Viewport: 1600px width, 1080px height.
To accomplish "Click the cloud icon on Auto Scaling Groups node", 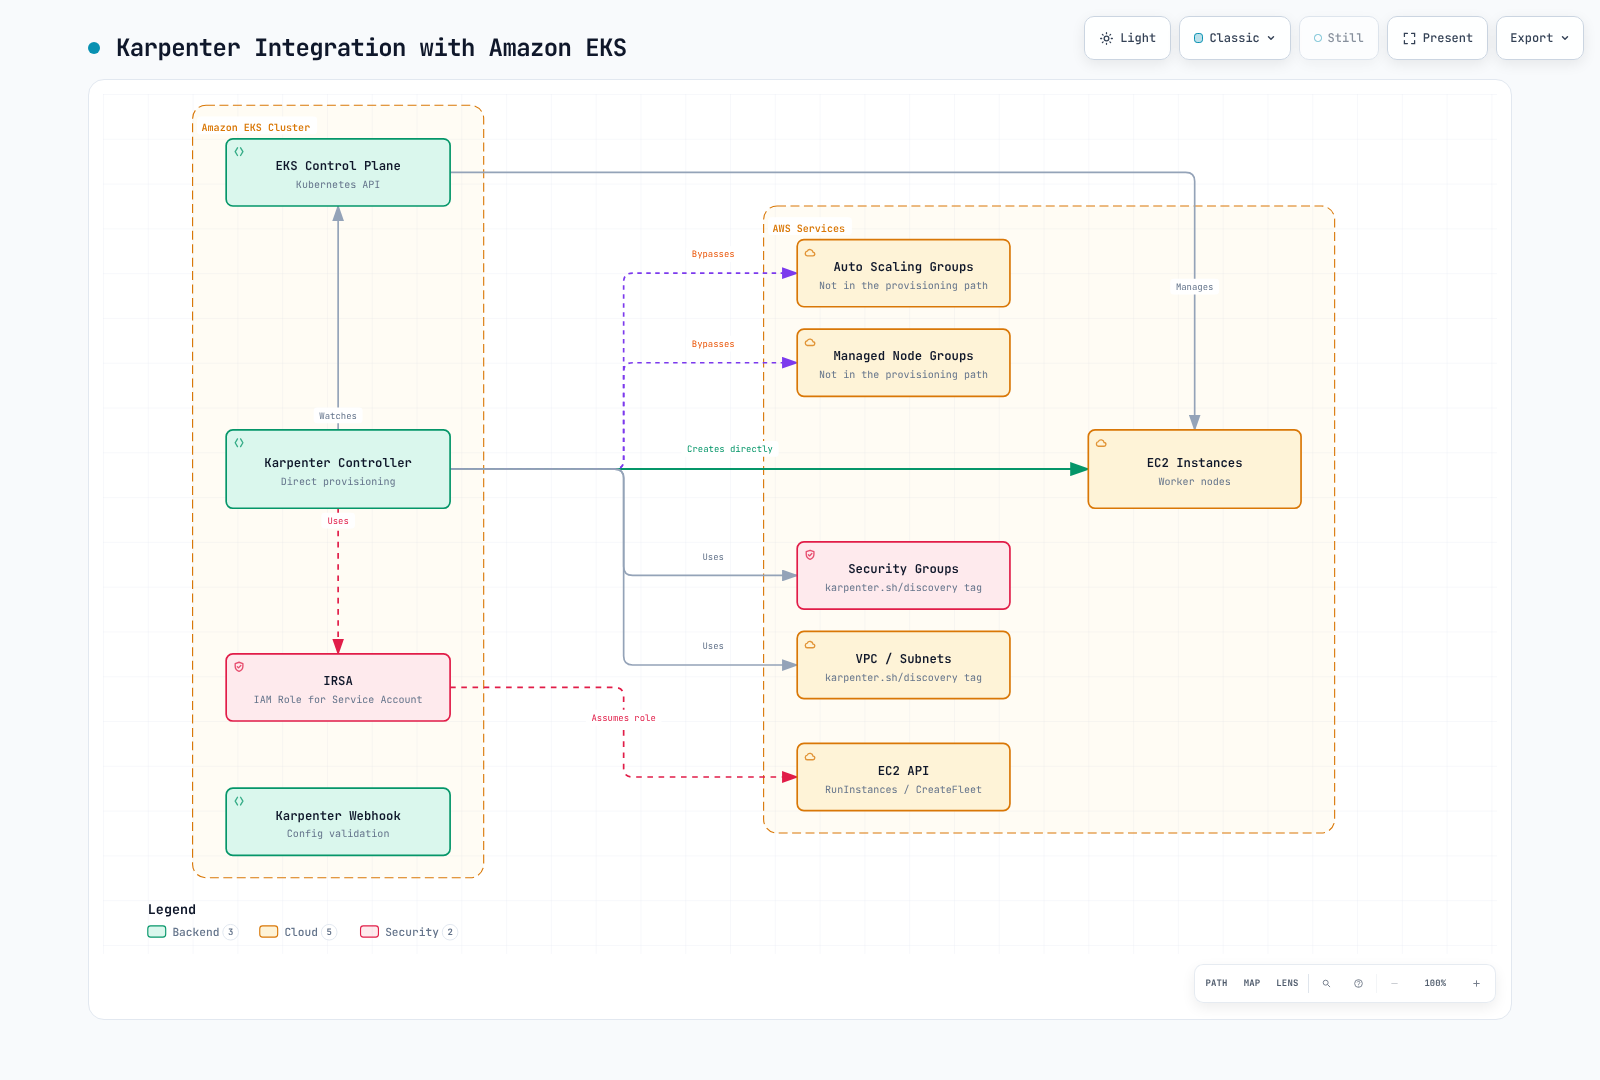I will (810, 253).
